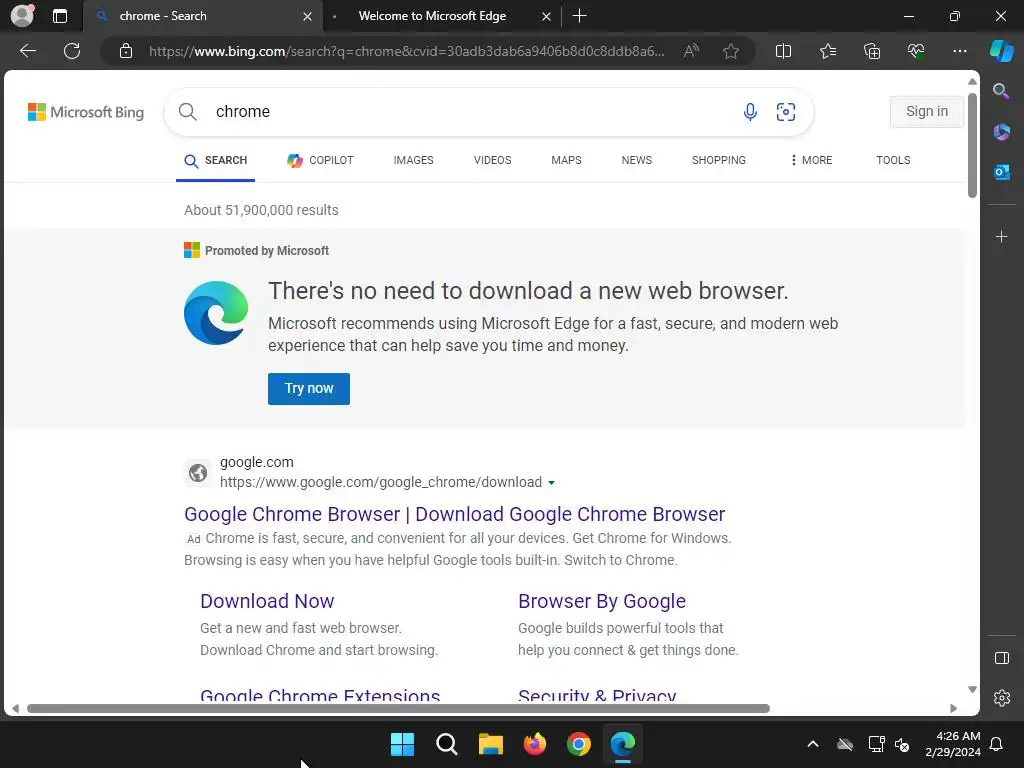Image resolution: width=1024 pixels, height=768 pixels.
Task: Open Split screen icon
Action: (783, 51)
